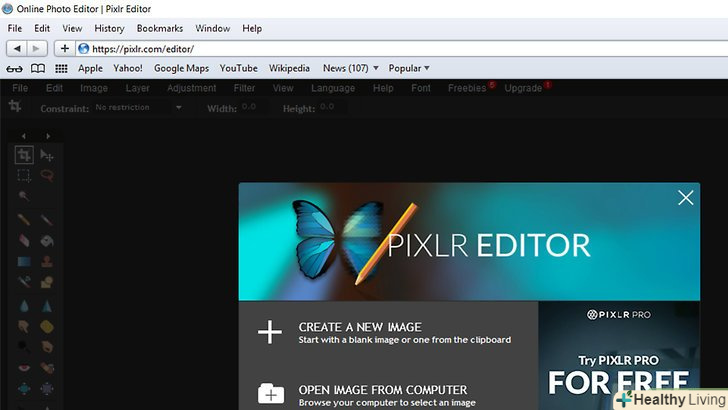Click browser Back button

[17, 48]
